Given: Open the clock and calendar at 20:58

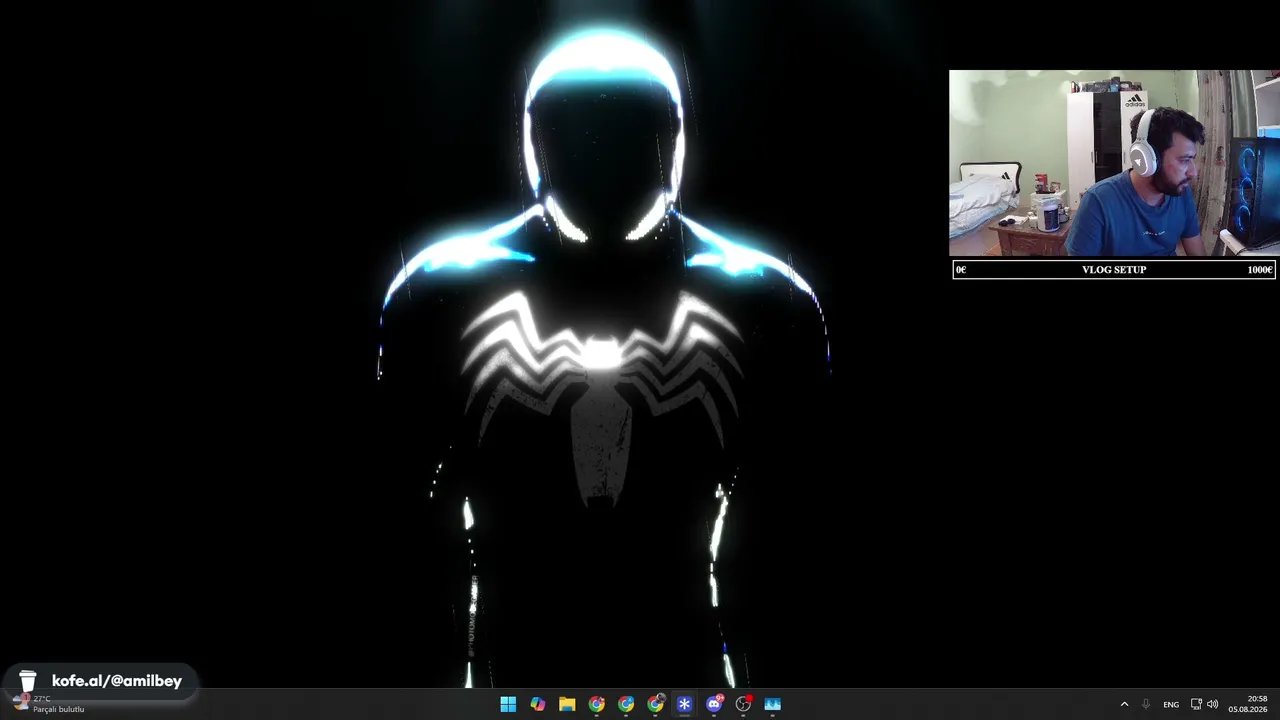Looking at the screenshot, I should (x=1249, y=704).
